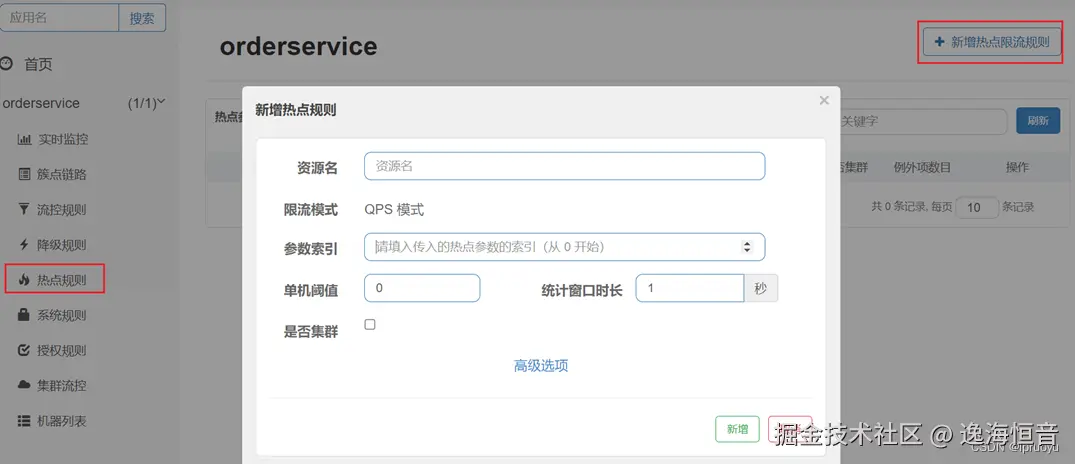Collapse the orderservice app menu
1075x464 pixels.
tap(161, 102)
